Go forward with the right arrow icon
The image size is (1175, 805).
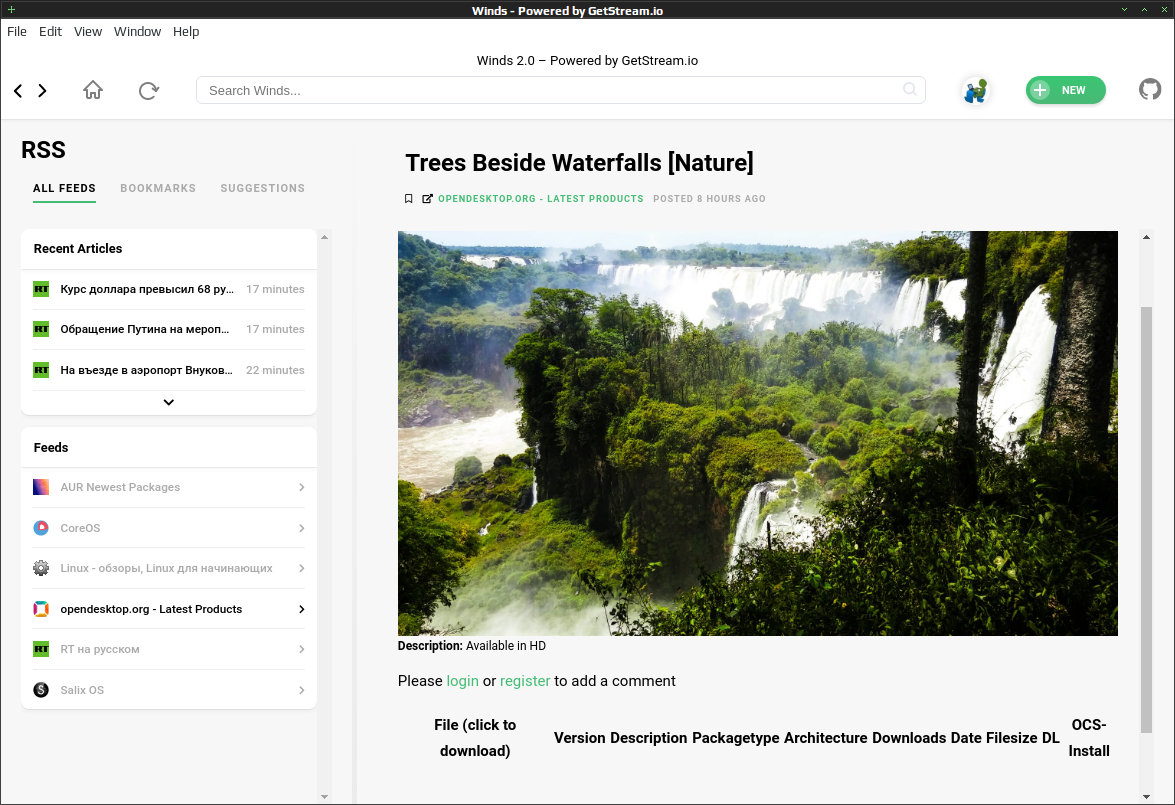pyautogui.click(x=43, y=91)
